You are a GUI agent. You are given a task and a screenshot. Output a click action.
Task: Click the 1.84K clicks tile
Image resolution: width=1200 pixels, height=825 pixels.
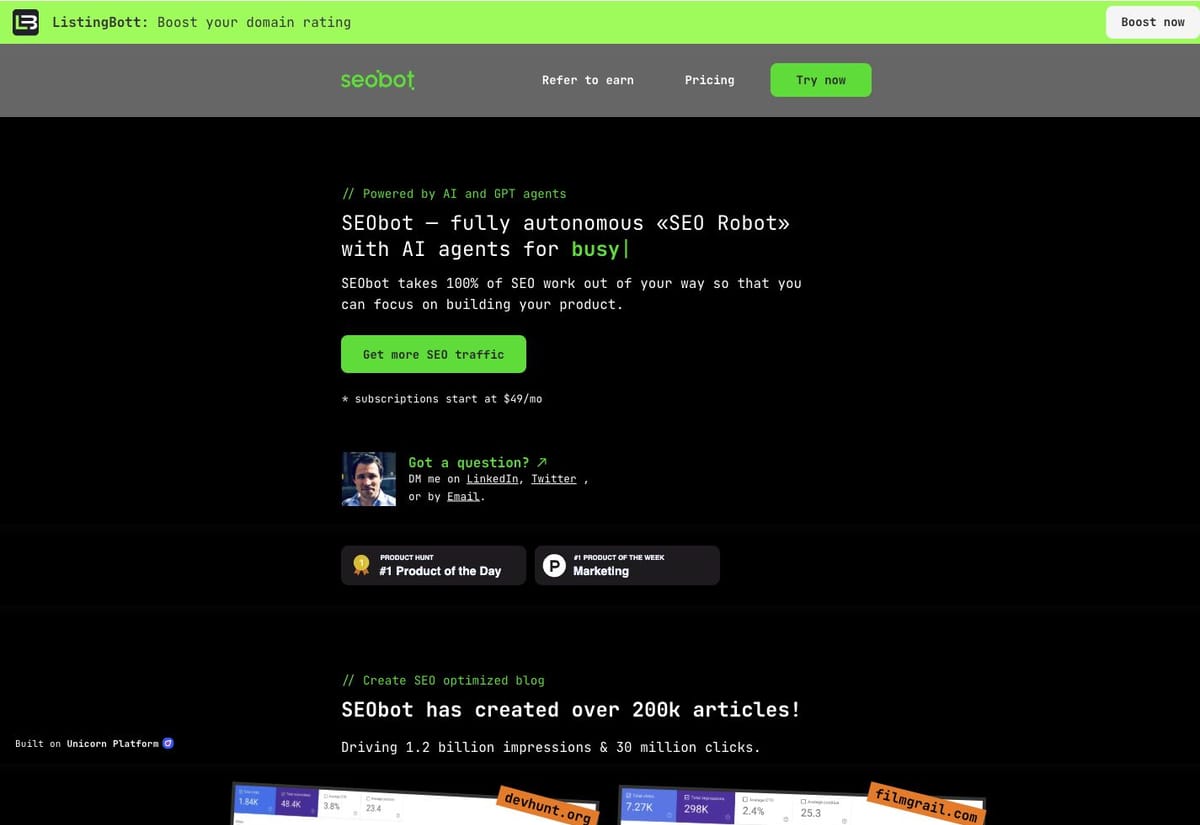point(254,799)
